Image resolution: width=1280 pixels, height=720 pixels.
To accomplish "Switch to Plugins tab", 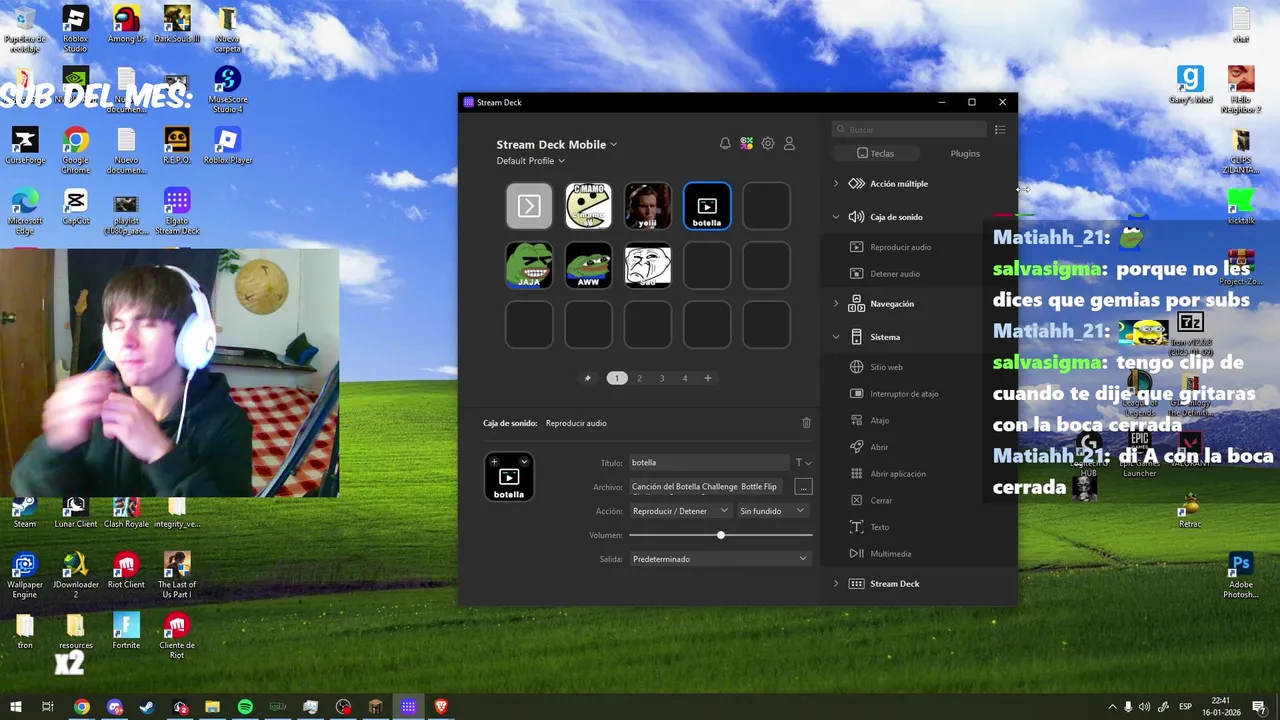I will click(x=965, y=153).
